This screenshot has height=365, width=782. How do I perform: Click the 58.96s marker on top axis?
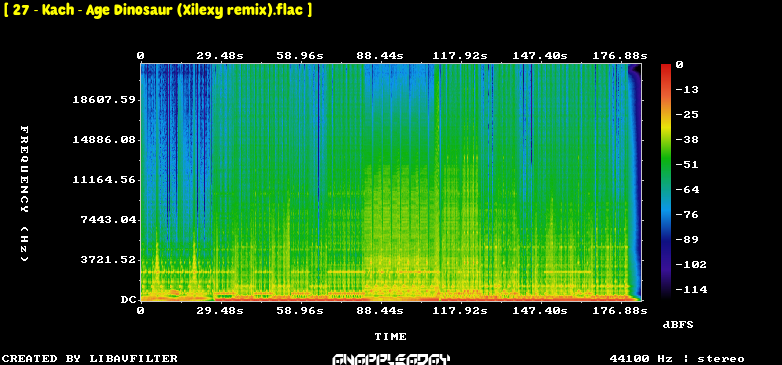300,56
